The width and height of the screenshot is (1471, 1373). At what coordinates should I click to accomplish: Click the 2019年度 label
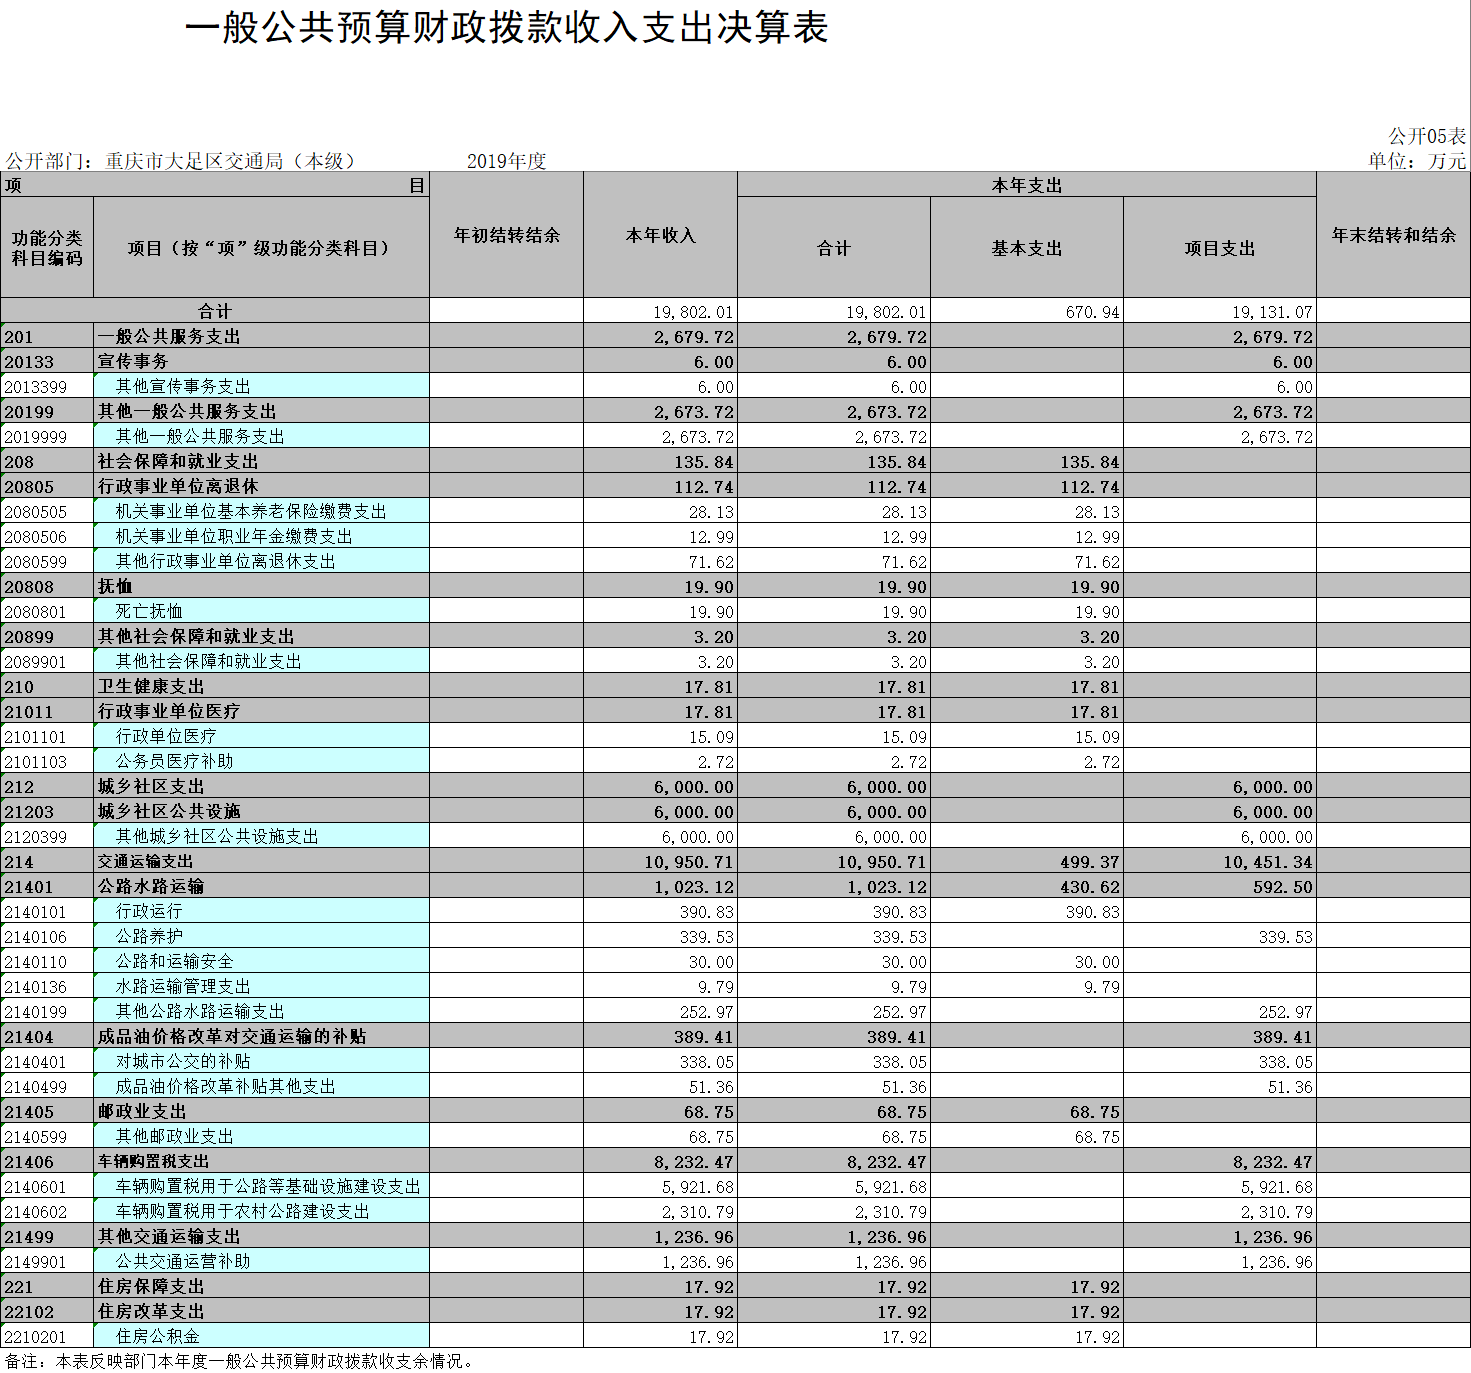(x=507, y=161)
